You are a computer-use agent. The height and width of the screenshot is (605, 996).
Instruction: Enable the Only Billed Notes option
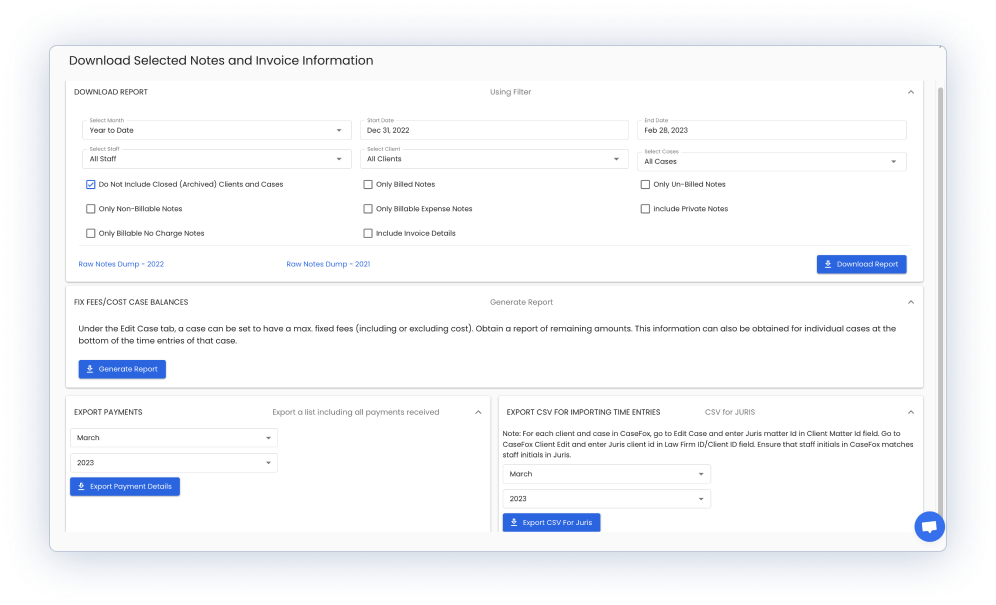tap(368, 184)
